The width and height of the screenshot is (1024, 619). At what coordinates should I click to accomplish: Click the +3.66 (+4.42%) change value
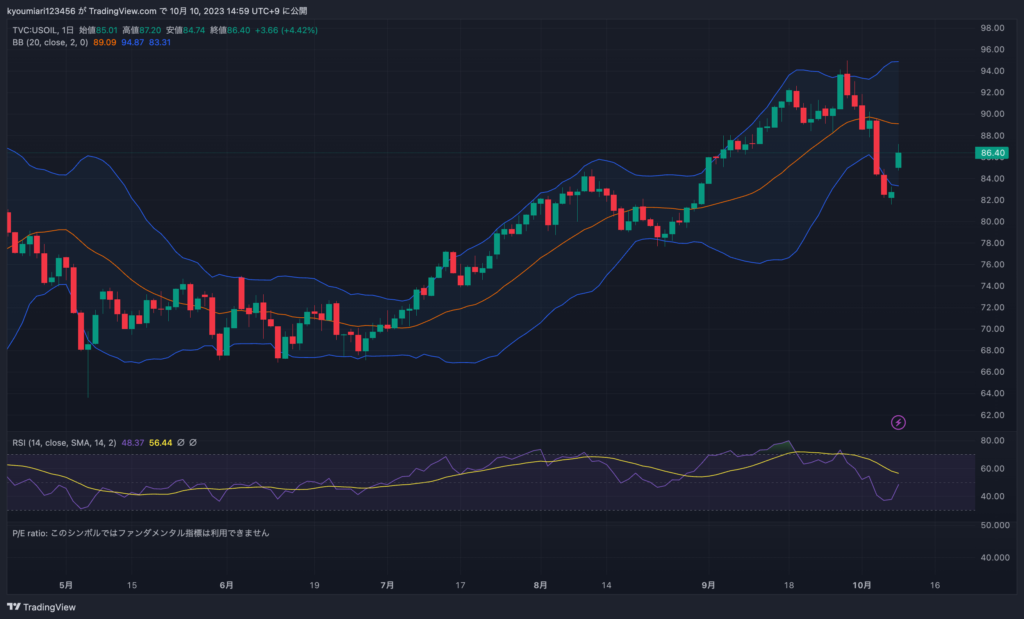pyautogui.click(x=286, y=30)
